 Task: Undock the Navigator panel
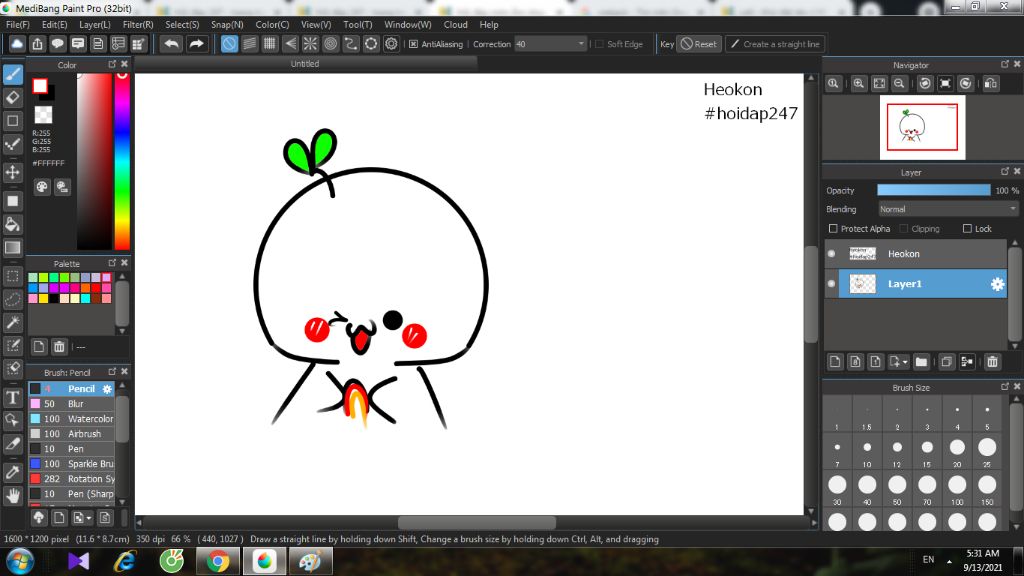(1004, 64)
